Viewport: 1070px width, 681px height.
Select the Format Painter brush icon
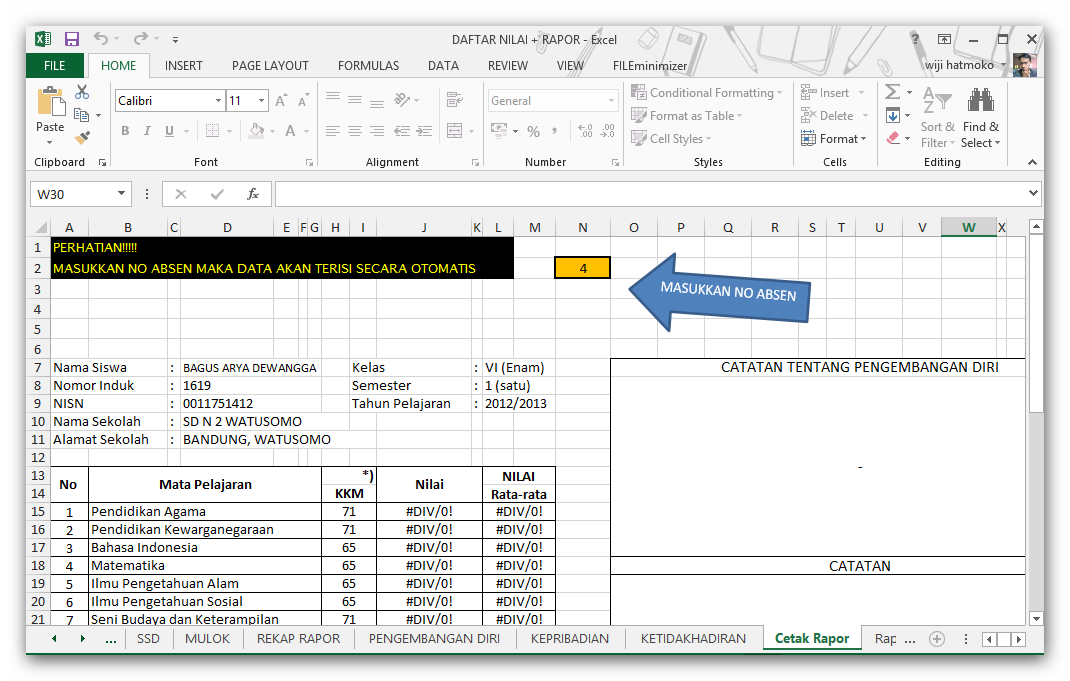[x=83, y=138]
